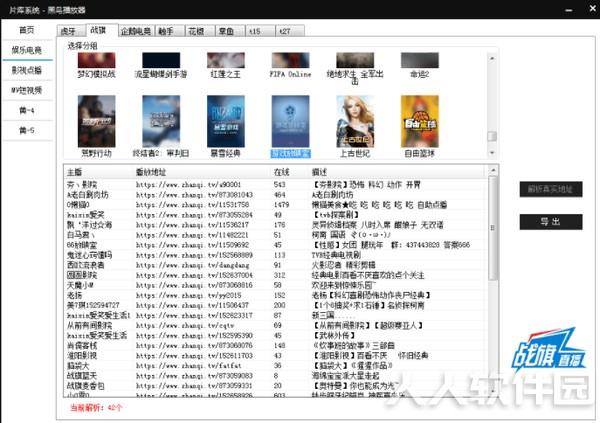Choose the 命运2 group thumbnail
This screenshot has height=423, width=600.
420,60
